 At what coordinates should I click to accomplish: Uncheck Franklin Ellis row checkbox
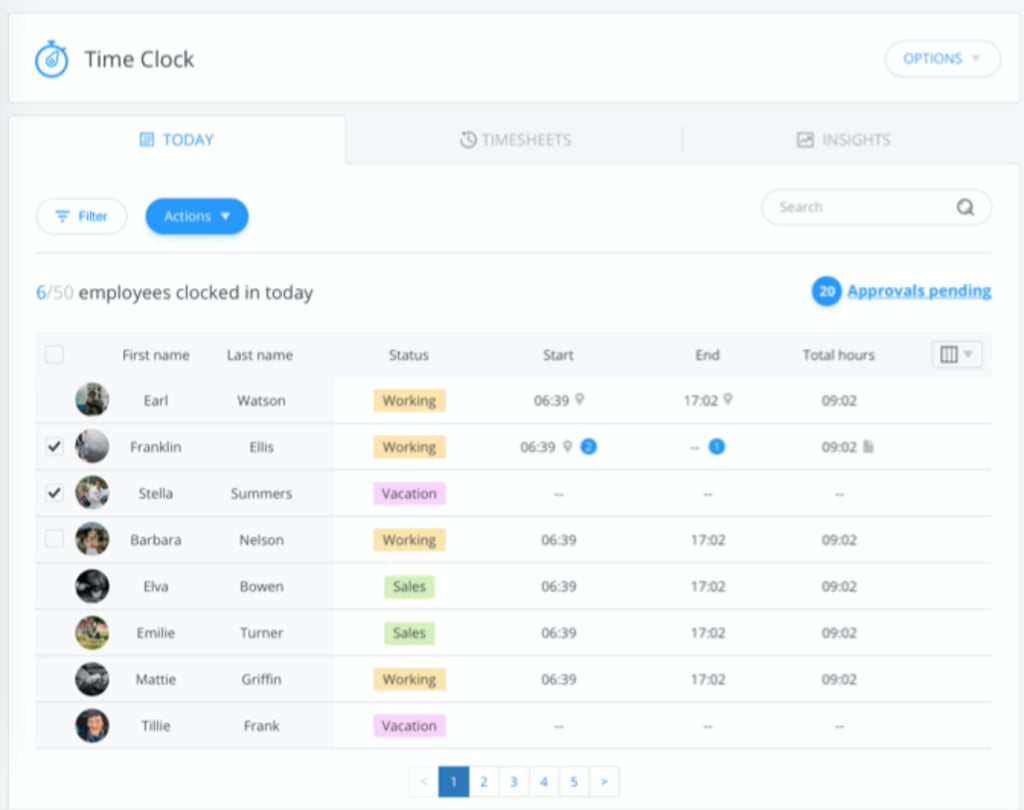(54, 447)
